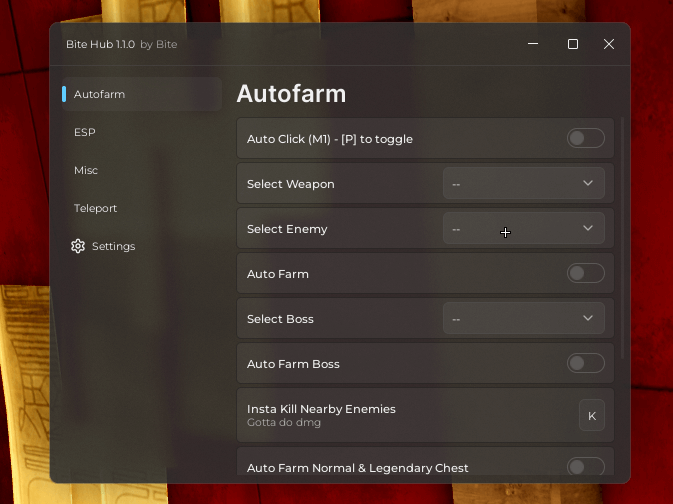Viewport: 673px width, 504px height.
Task: Select the Autofarm sidebar tab
Action: click(142, 94)
